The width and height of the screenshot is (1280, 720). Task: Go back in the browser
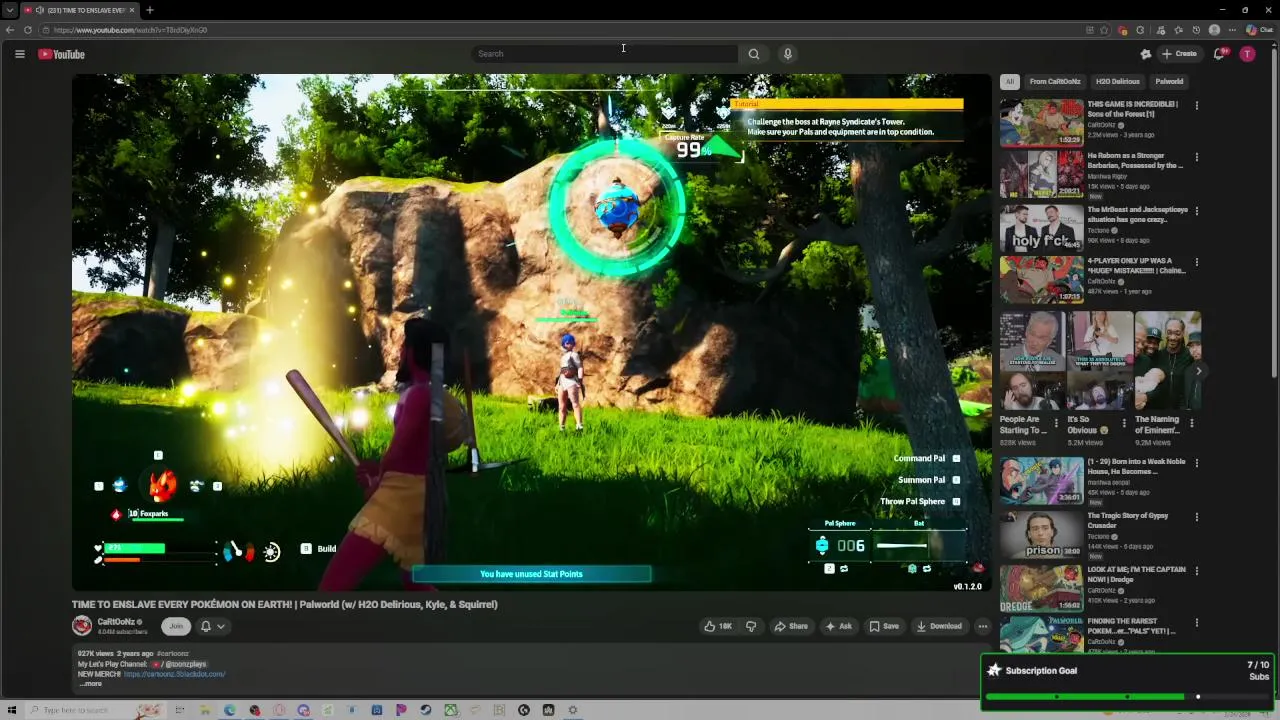[x=10, y=30]
